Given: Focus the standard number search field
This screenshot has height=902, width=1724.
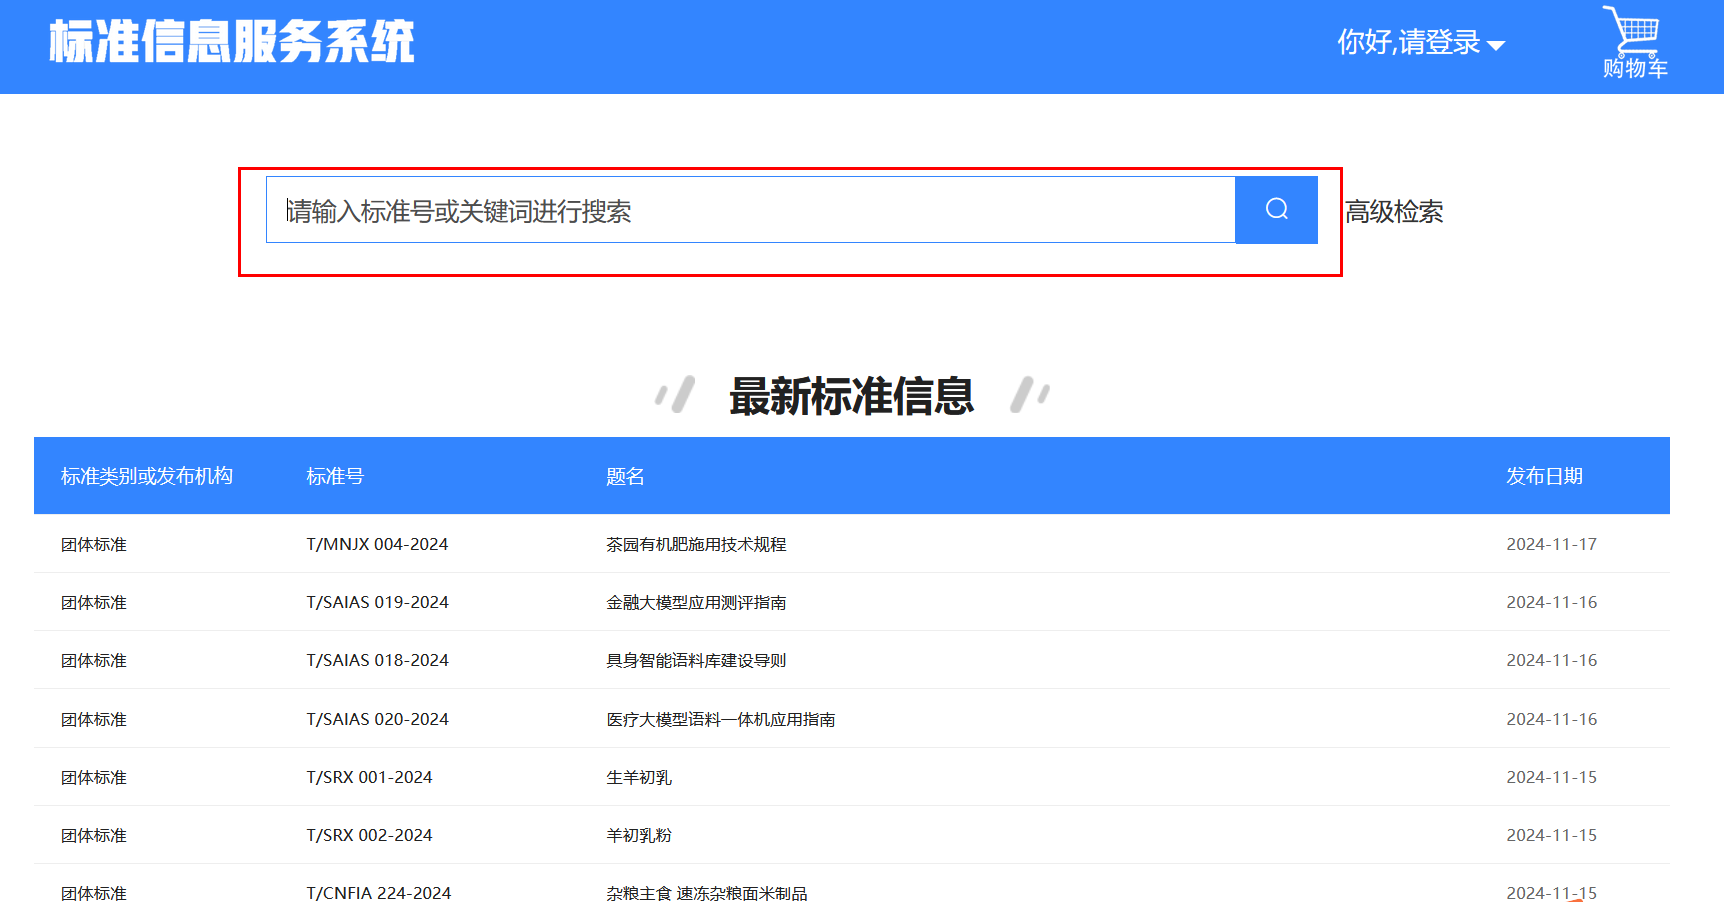Looking at the screenshot, I should coord(750,211).
